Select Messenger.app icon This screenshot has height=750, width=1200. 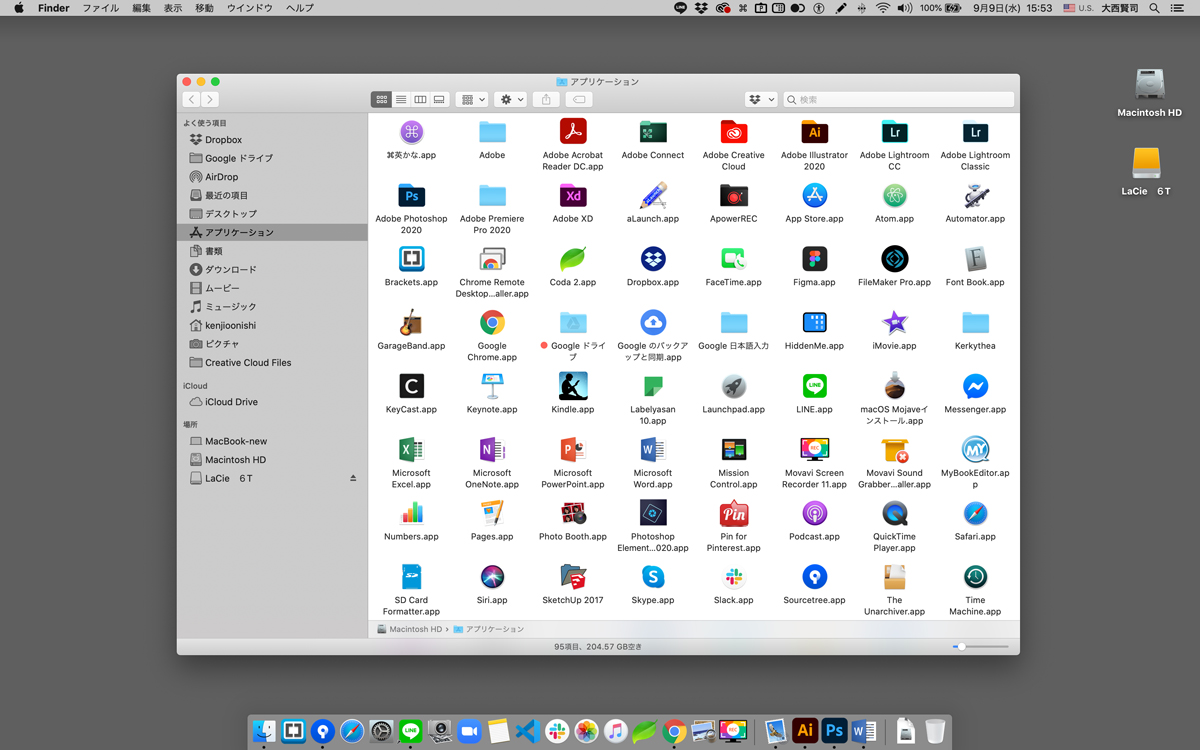pos(975,386)
